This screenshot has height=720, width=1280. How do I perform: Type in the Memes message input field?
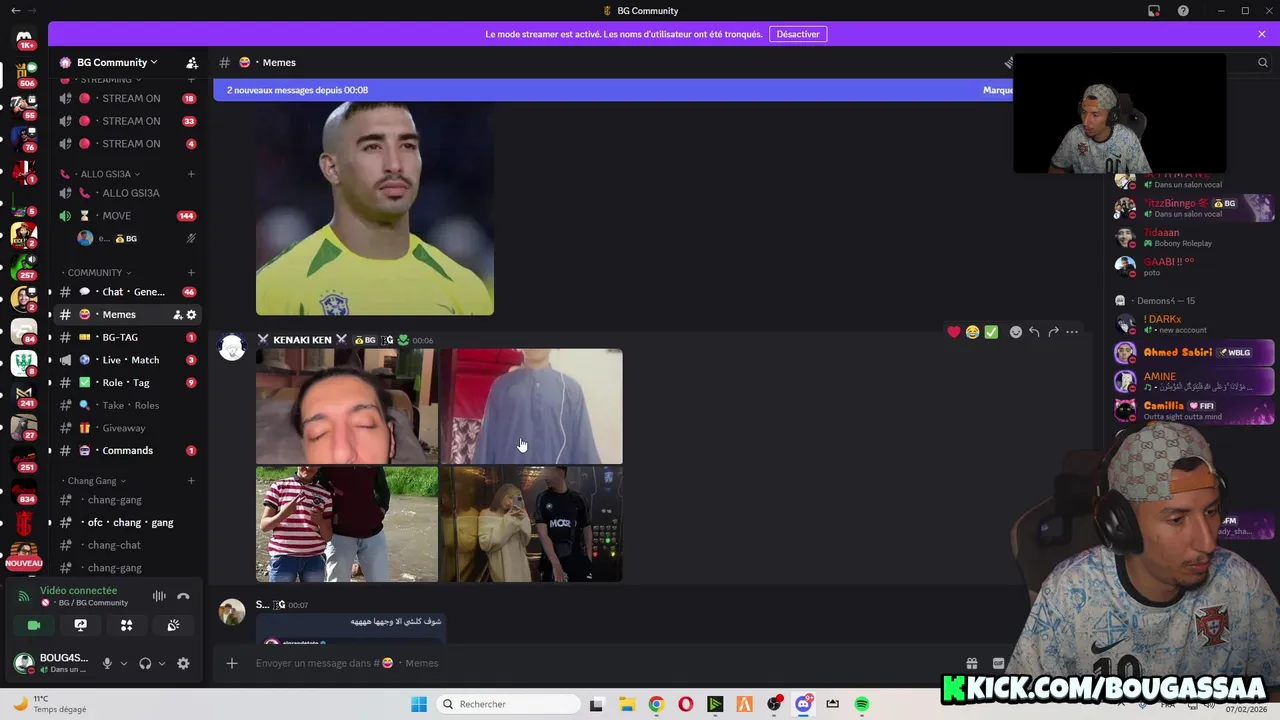tap(600, 663)
